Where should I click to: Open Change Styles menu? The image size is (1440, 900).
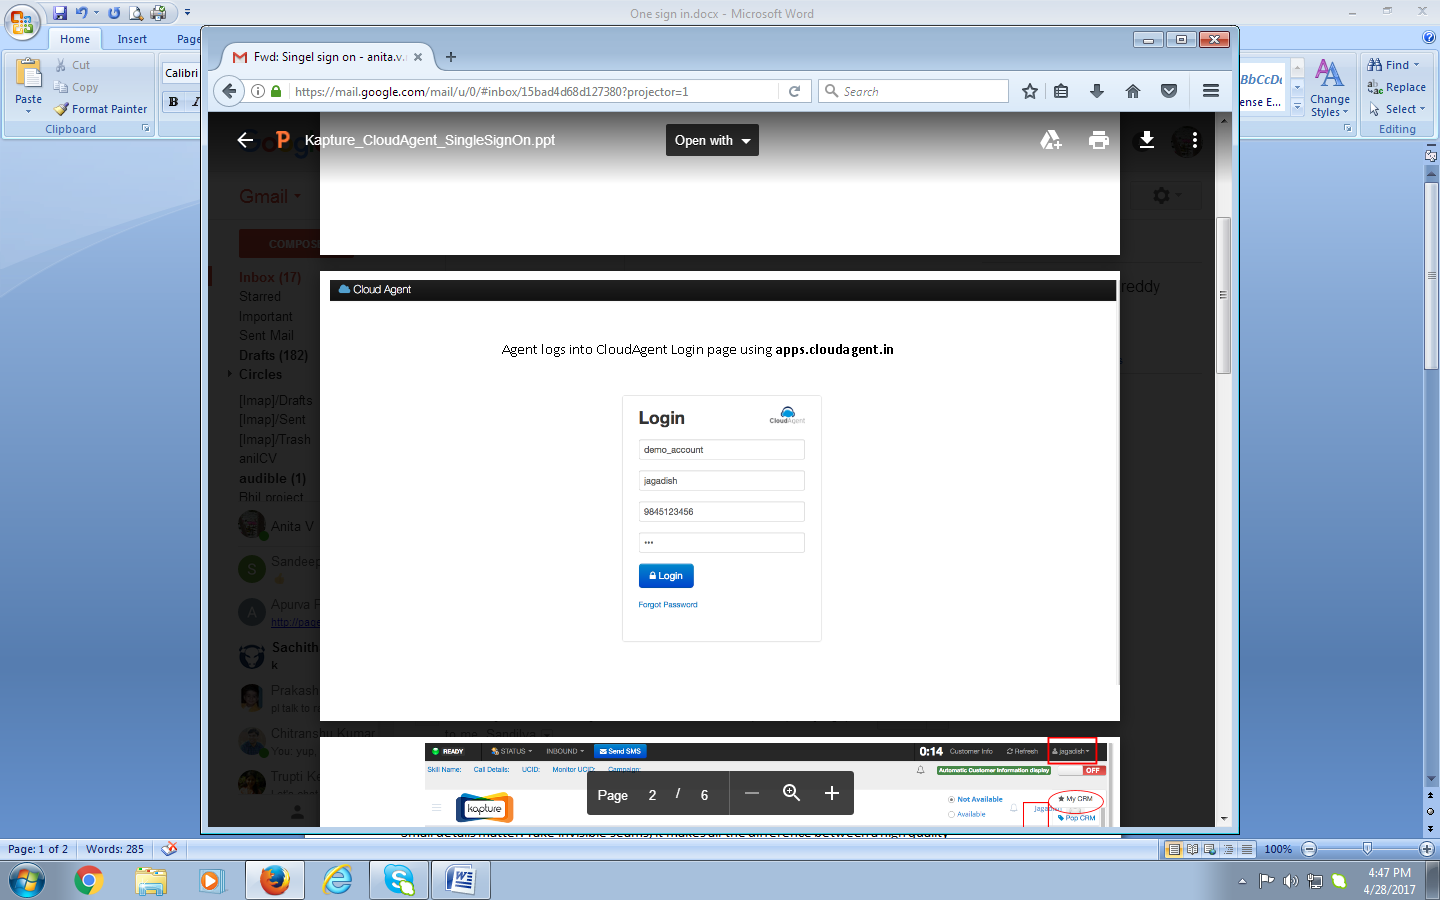(1330, 88)
